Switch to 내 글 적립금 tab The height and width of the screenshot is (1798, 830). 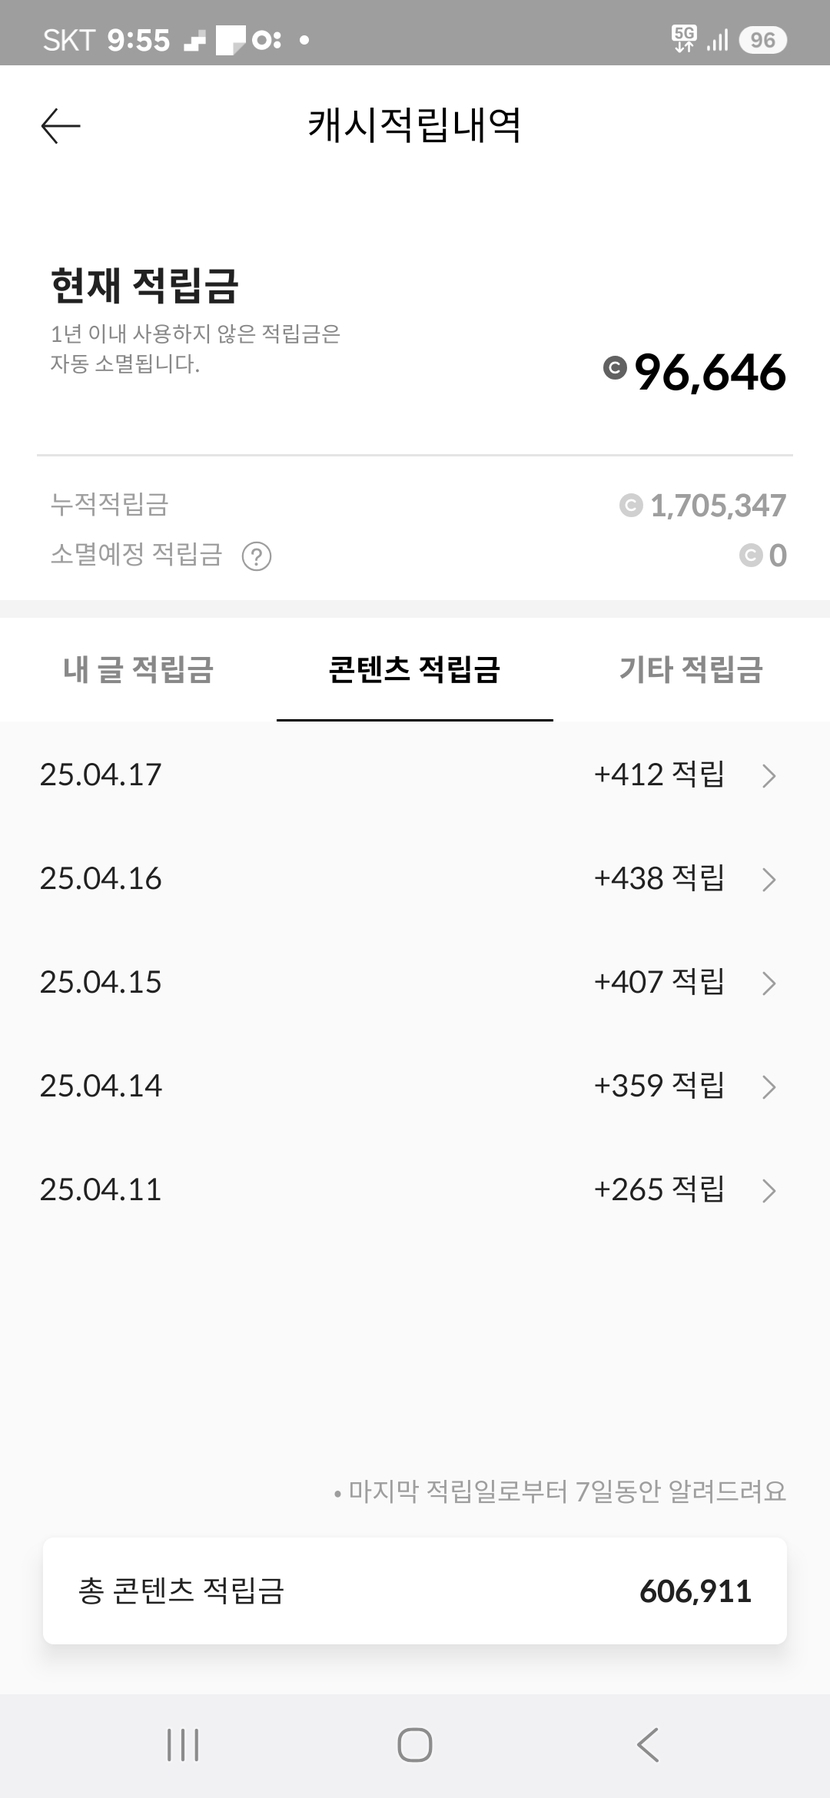[x=138, y=669]
